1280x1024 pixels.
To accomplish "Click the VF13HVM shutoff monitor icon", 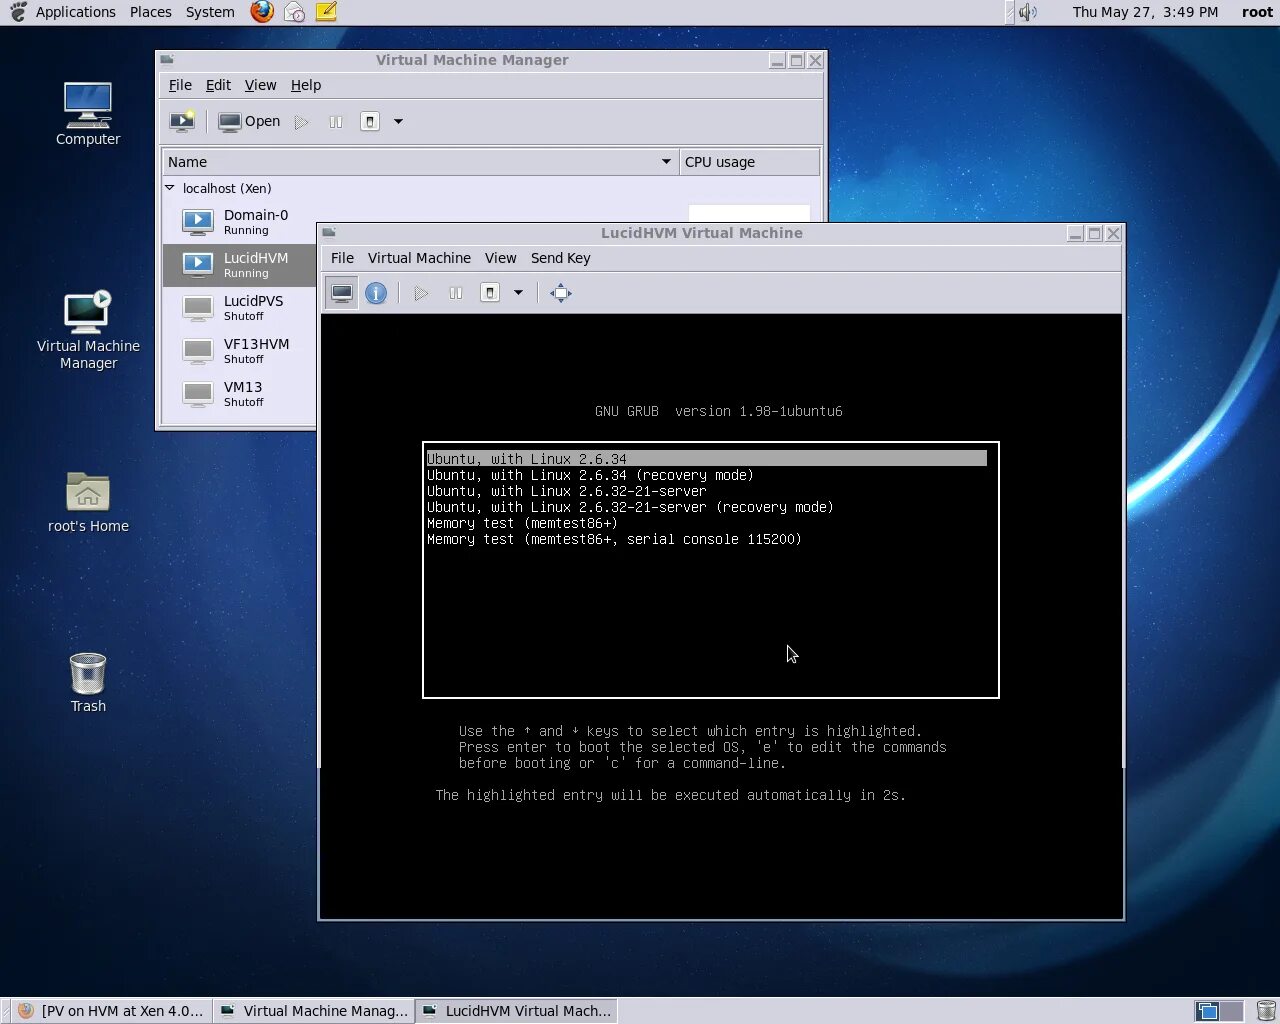I will (x=198, y=351).
